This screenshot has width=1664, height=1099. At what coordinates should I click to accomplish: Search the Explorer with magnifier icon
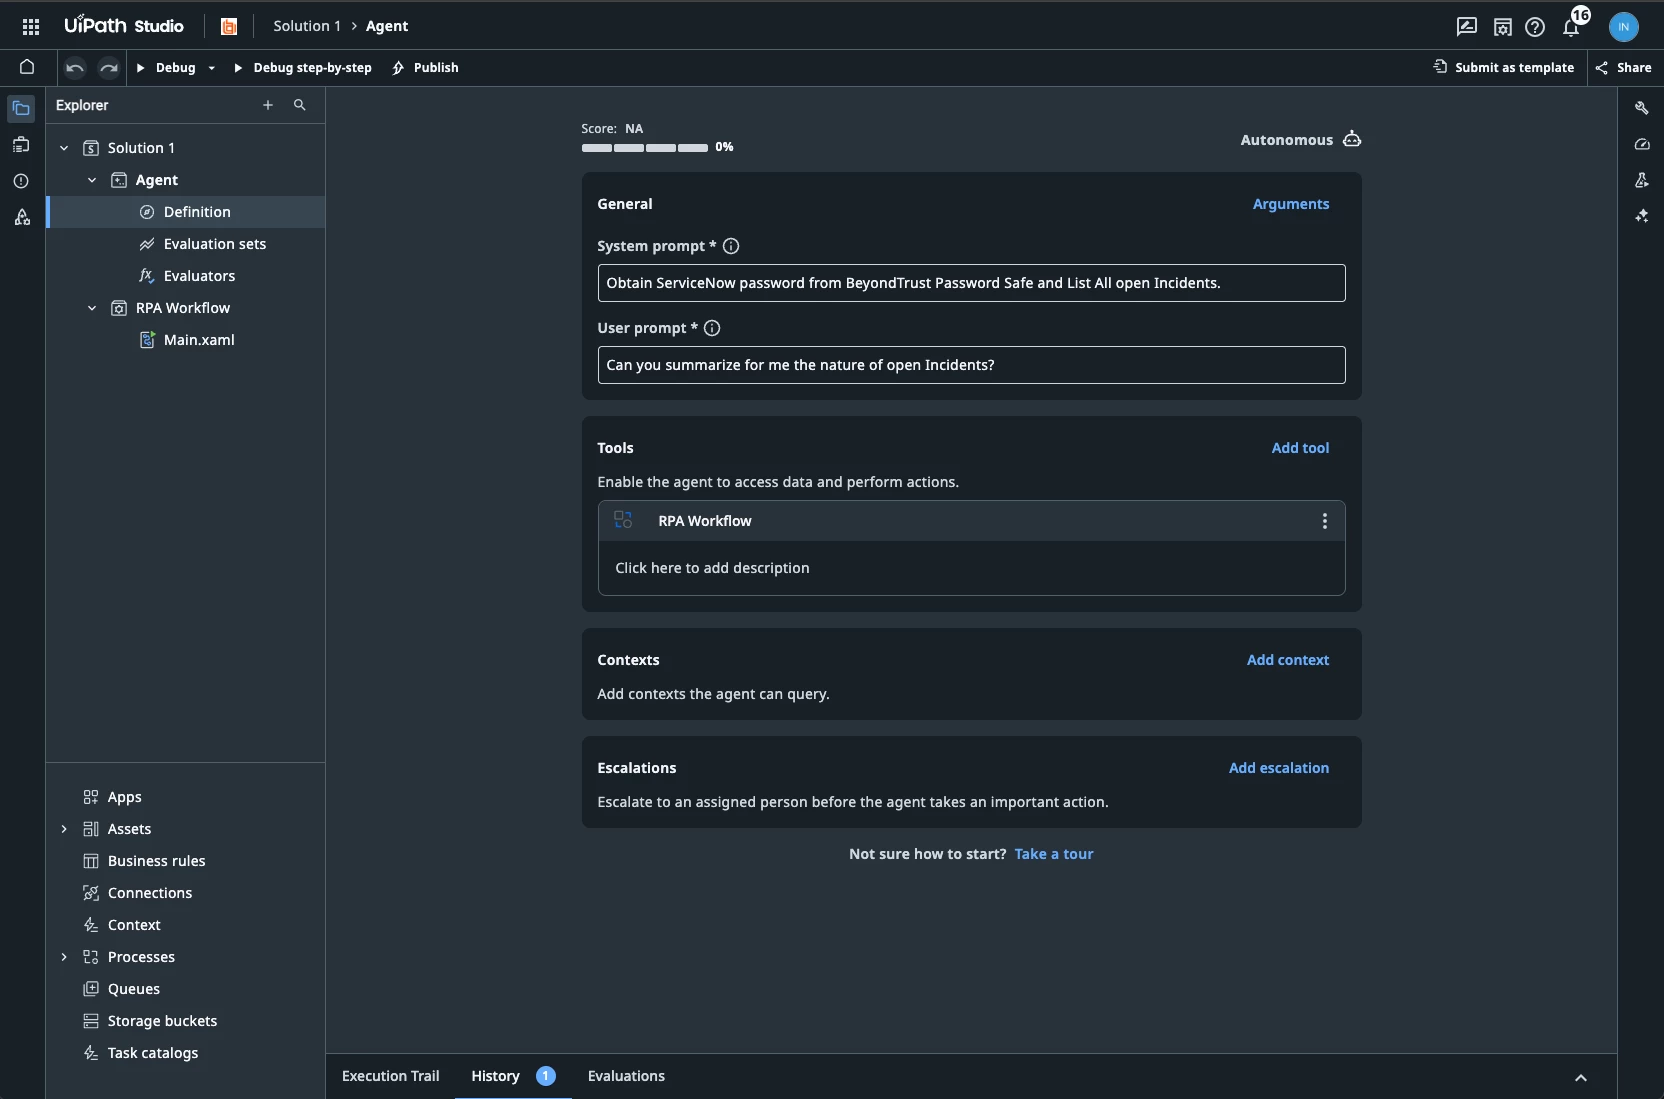[x=299, y=105]
